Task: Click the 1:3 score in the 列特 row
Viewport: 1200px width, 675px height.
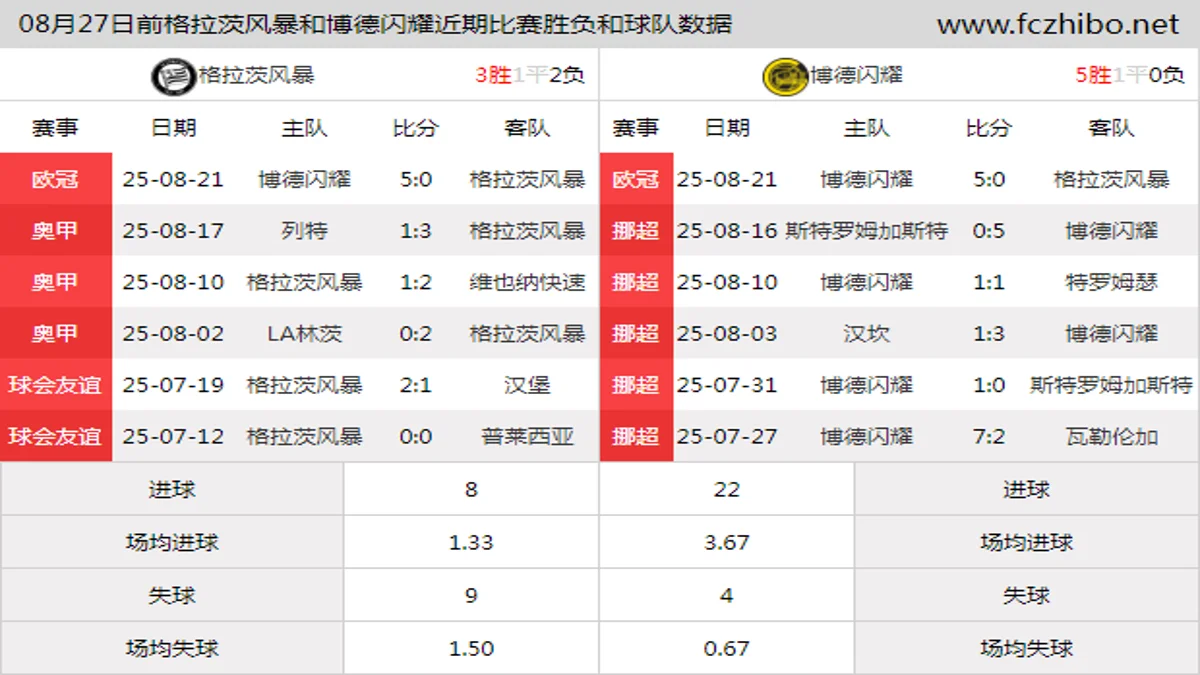Action: tap(415, 231)
